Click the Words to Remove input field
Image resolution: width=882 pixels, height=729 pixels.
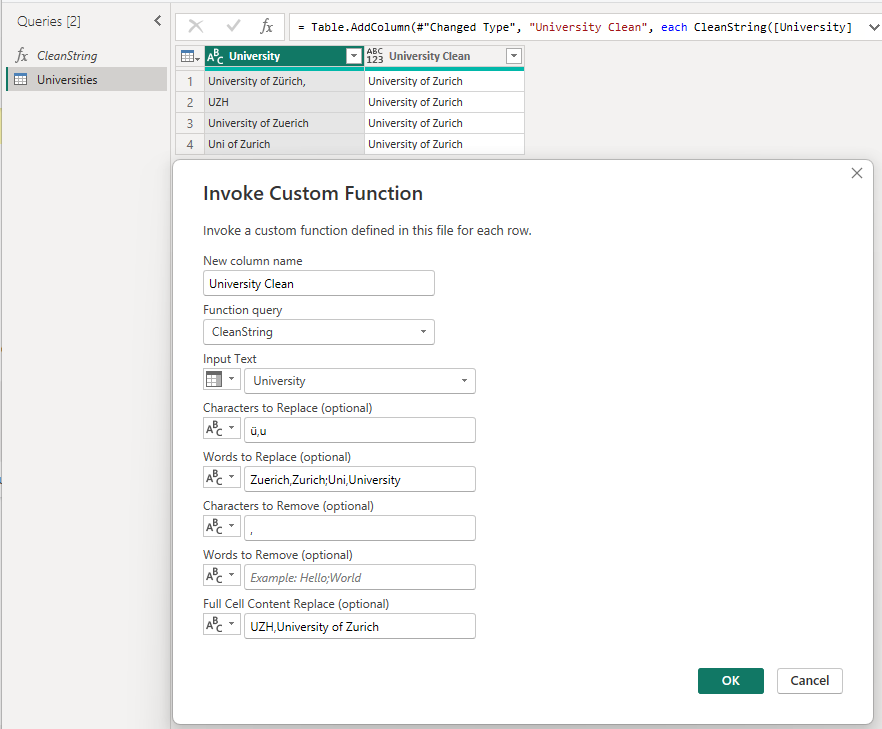[359, 577]
